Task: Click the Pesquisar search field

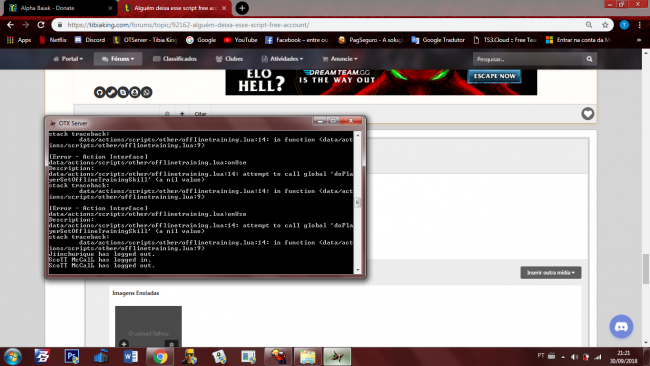Action: coord(527,59)
